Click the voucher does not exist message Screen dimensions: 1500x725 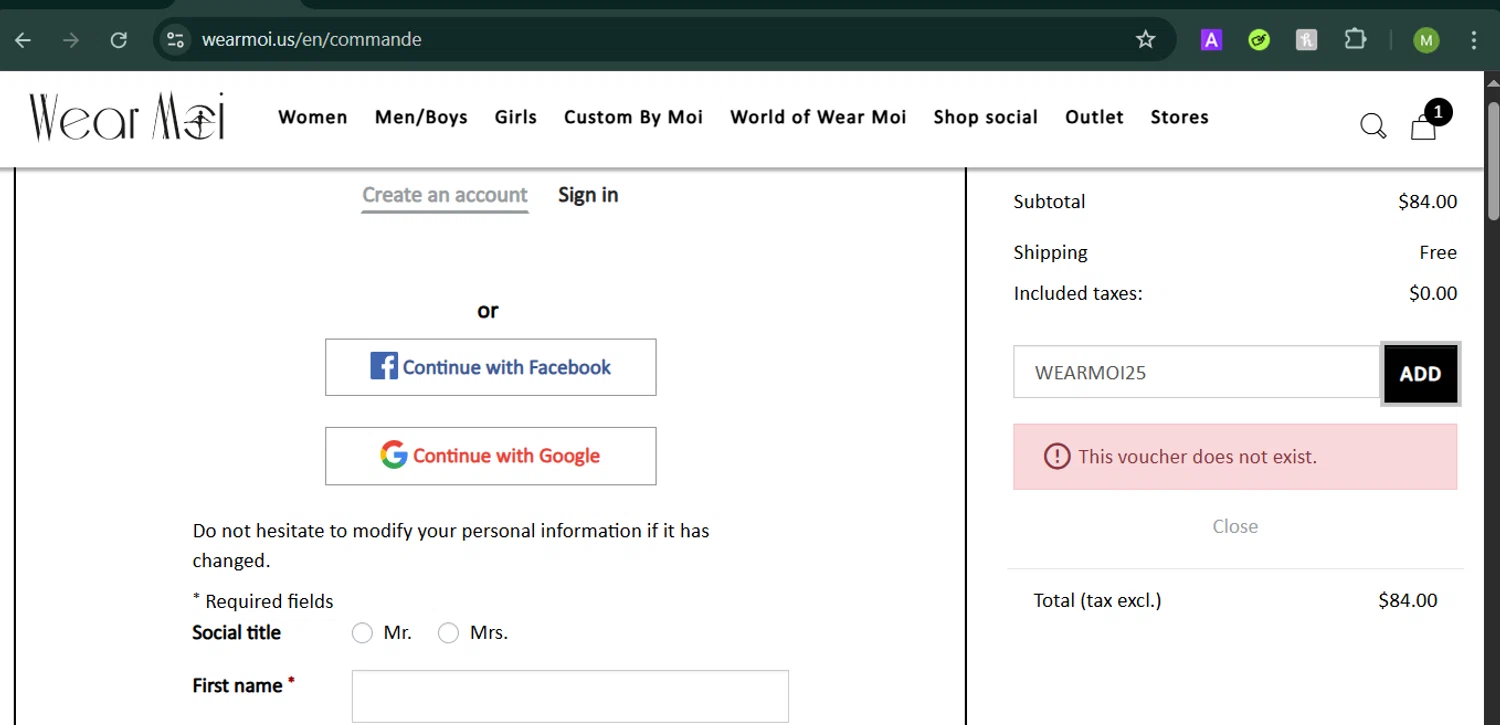coord(1235,457)
